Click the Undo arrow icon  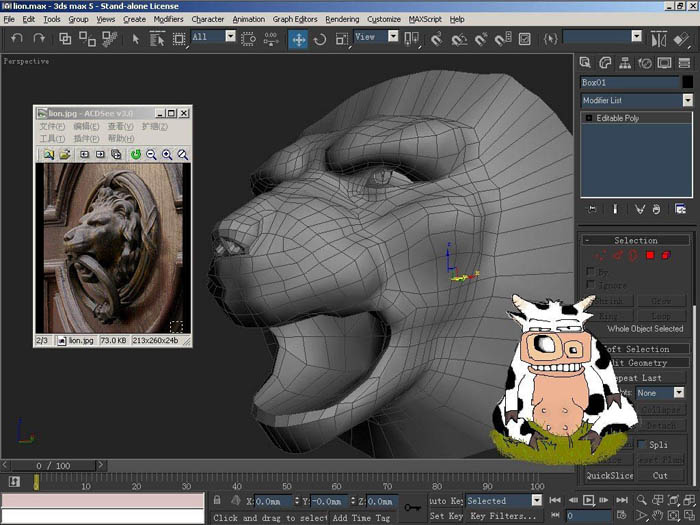point(17,39)
